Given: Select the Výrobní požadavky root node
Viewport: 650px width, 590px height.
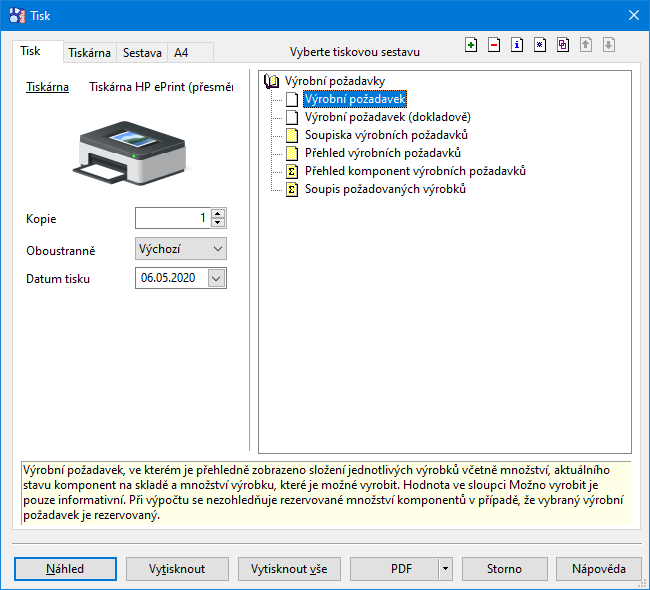Looking at the screenshot, I should click(335, 81).
